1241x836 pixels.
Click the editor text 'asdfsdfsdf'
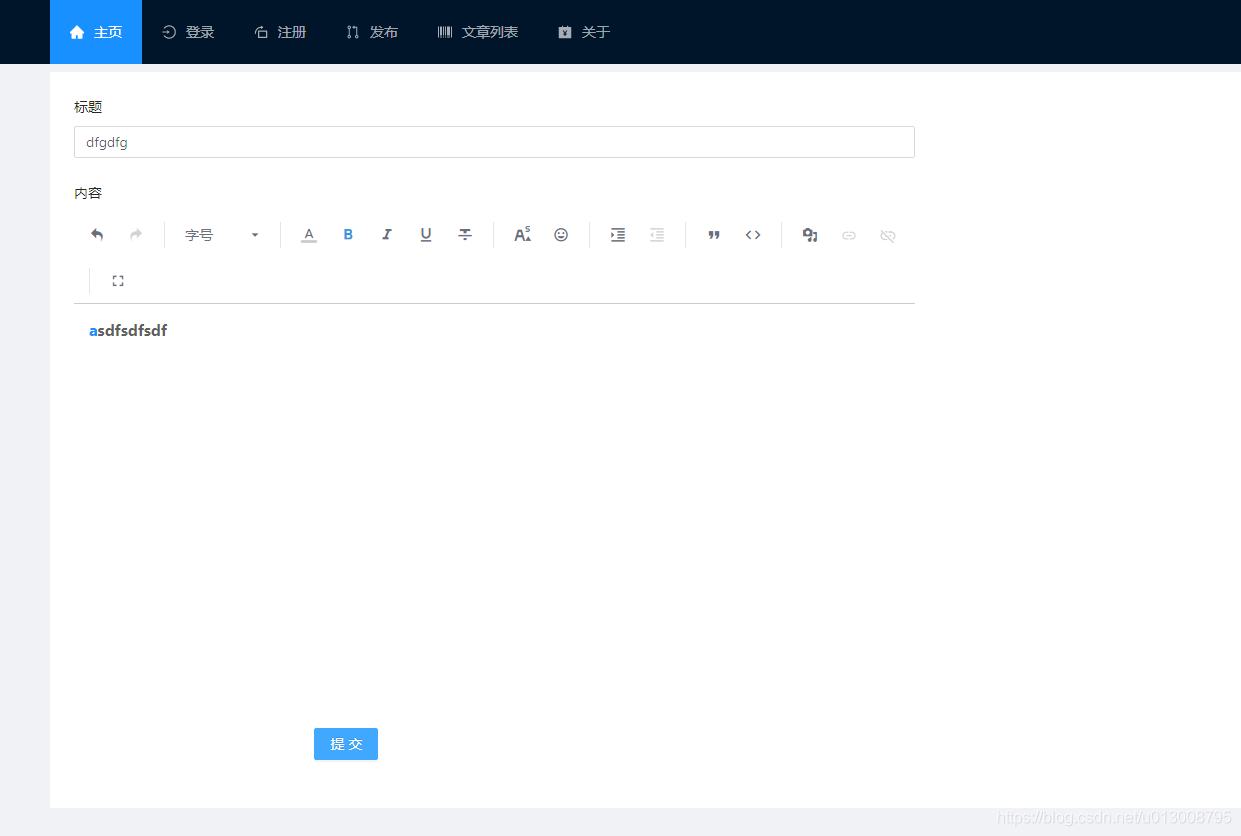[128, 331]
